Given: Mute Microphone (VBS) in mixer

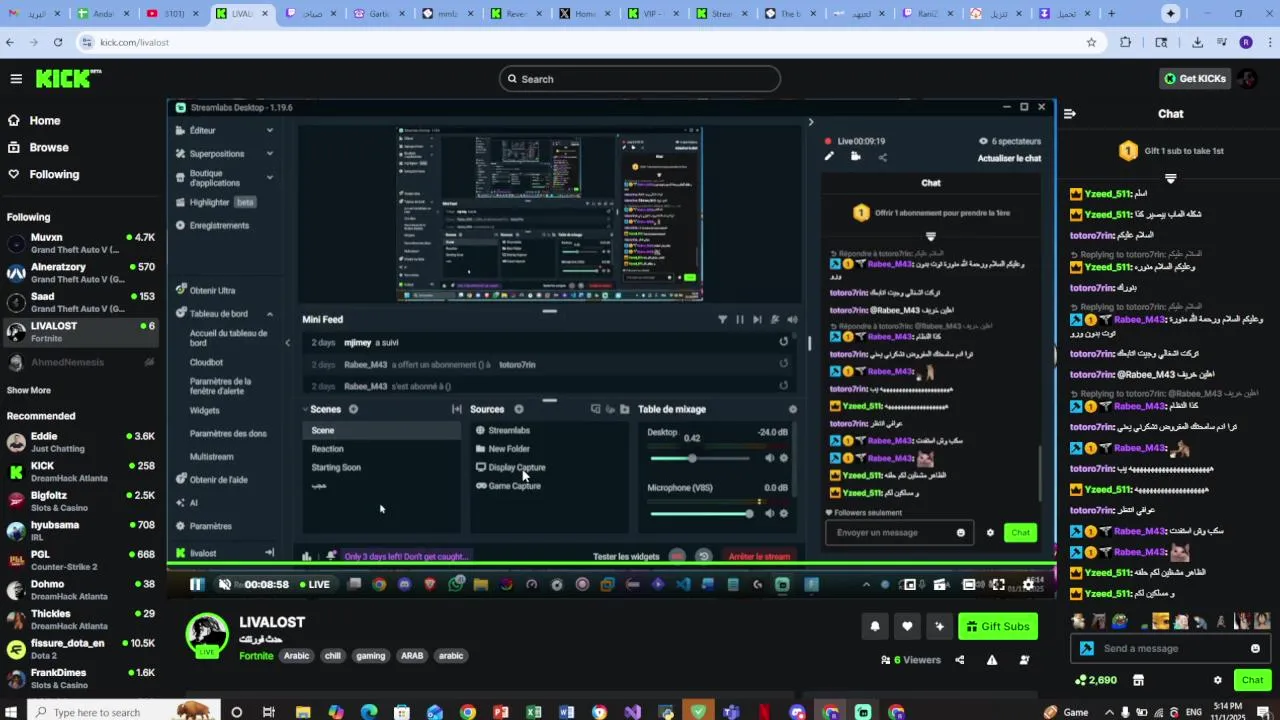Looking at the screenshot, I should [769, 513].
